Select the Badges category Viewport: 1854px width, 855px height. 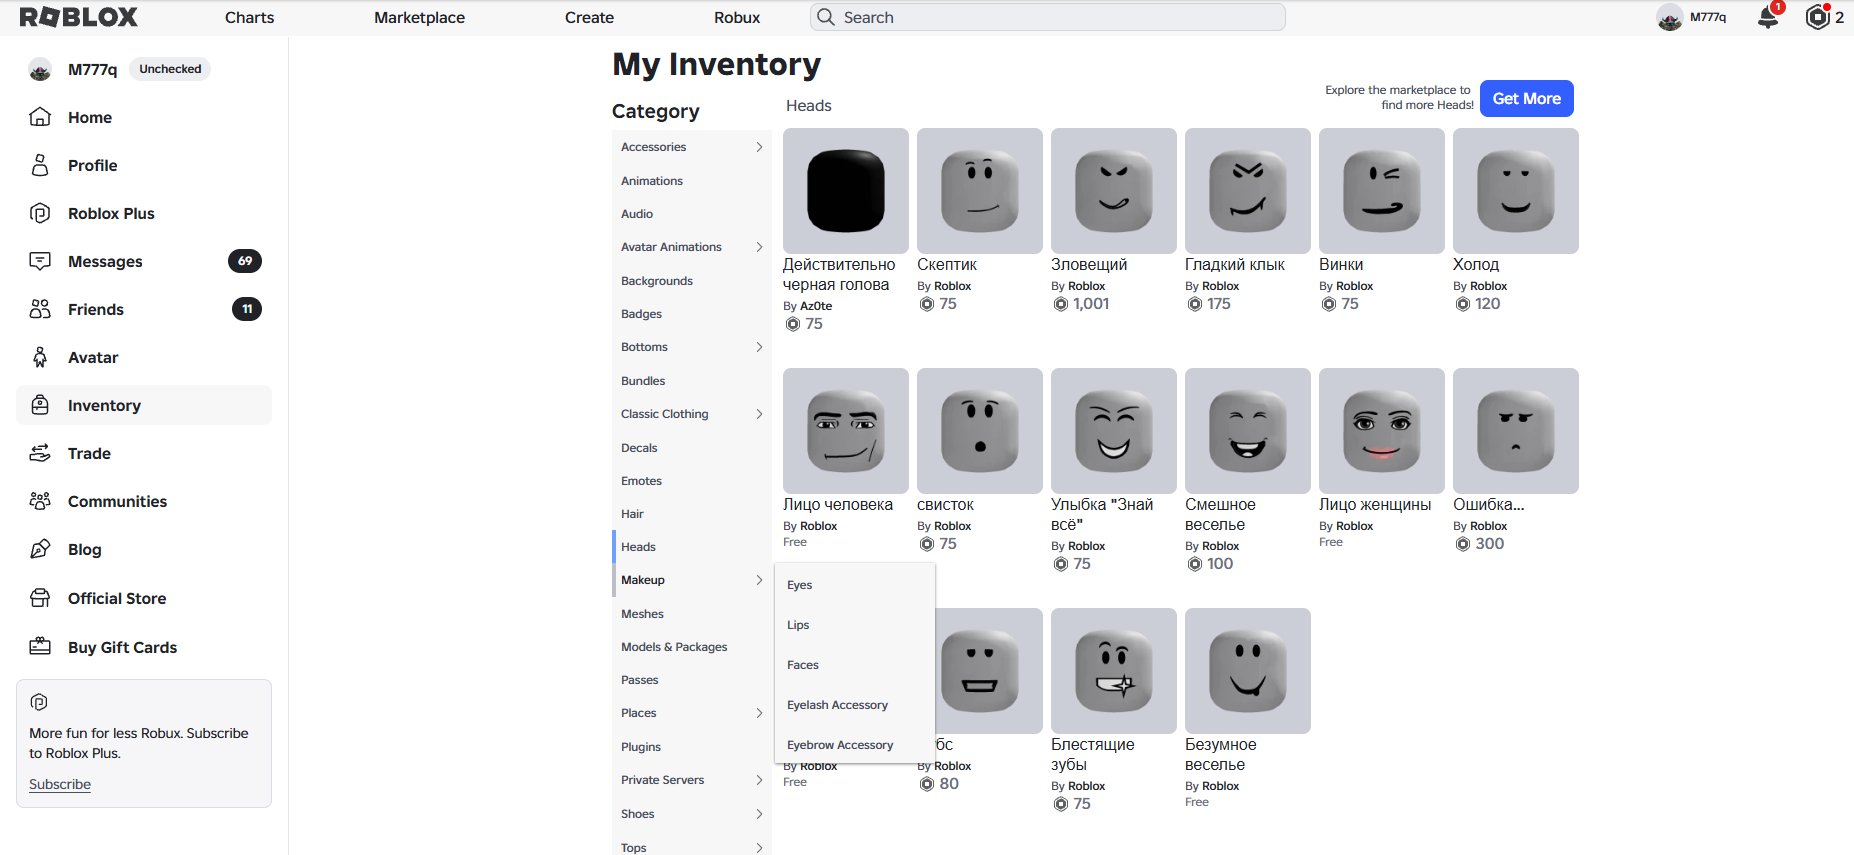click(x=641, y=314)
